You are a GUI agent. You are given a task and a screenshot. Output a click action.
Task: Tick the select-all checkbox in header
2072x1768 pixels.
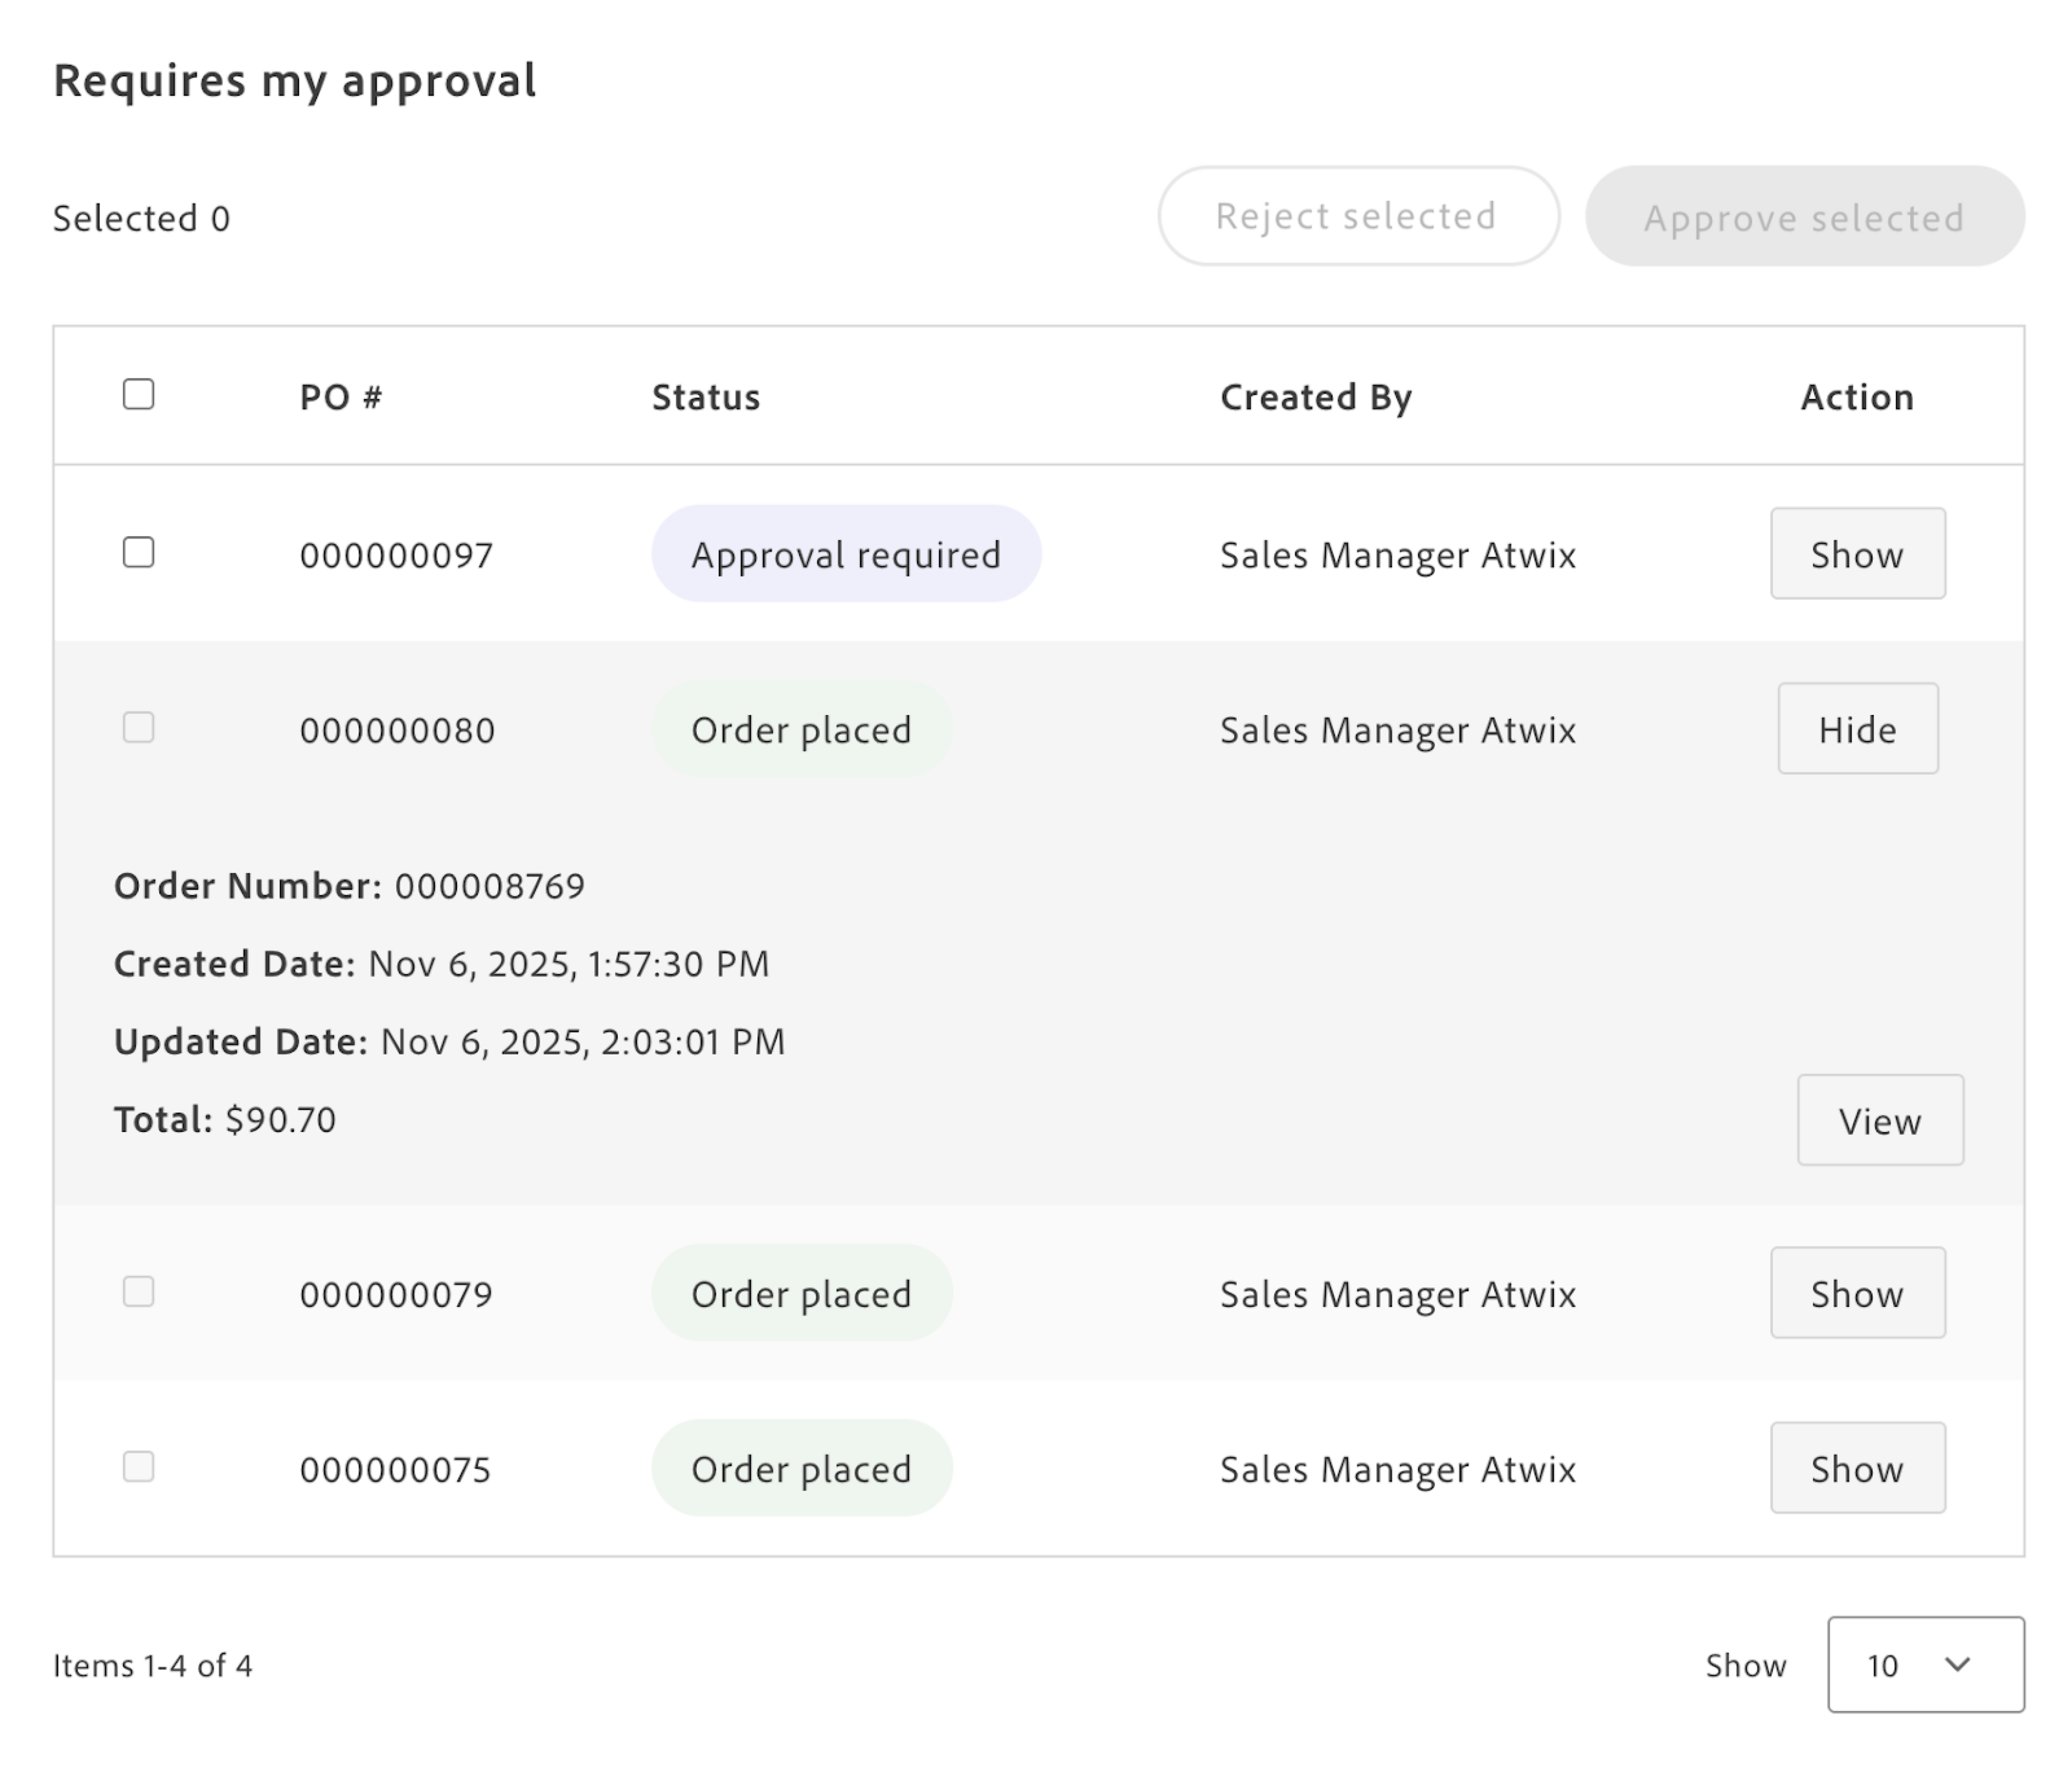point(138,394)
